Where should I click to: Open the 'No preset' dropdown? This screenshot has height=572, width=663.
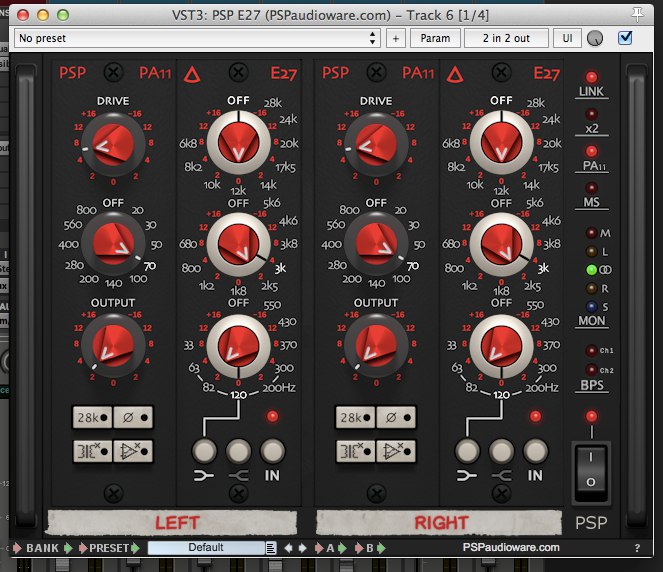[x=197, y=38]
